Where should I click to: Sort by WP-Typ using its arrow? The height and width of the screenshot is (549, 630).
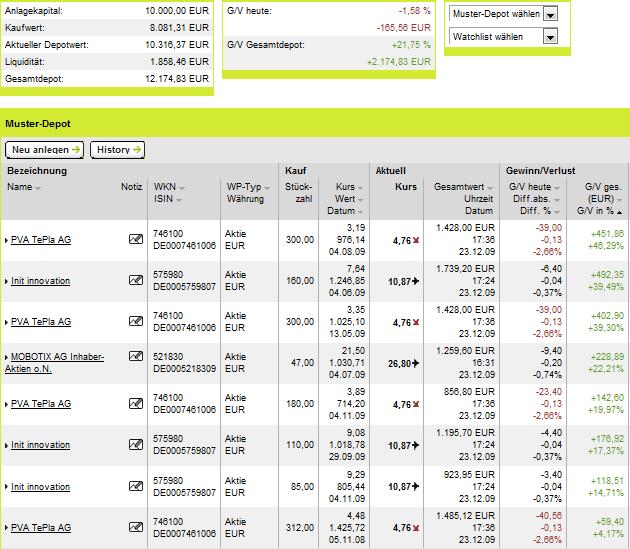coord(267,188)
